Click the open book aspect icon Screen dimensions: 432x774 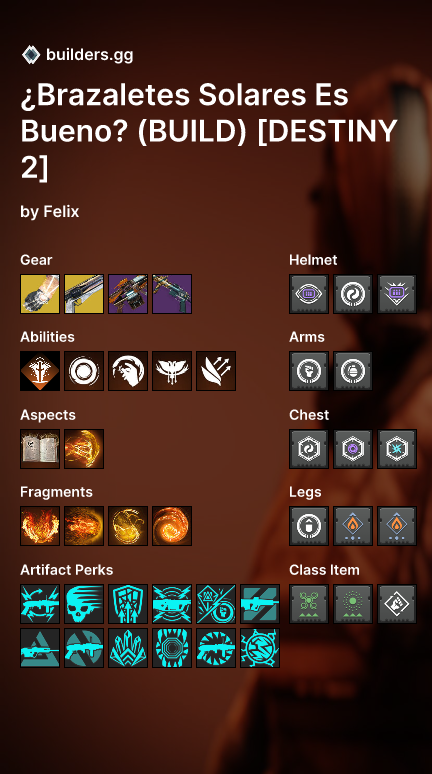40,449
